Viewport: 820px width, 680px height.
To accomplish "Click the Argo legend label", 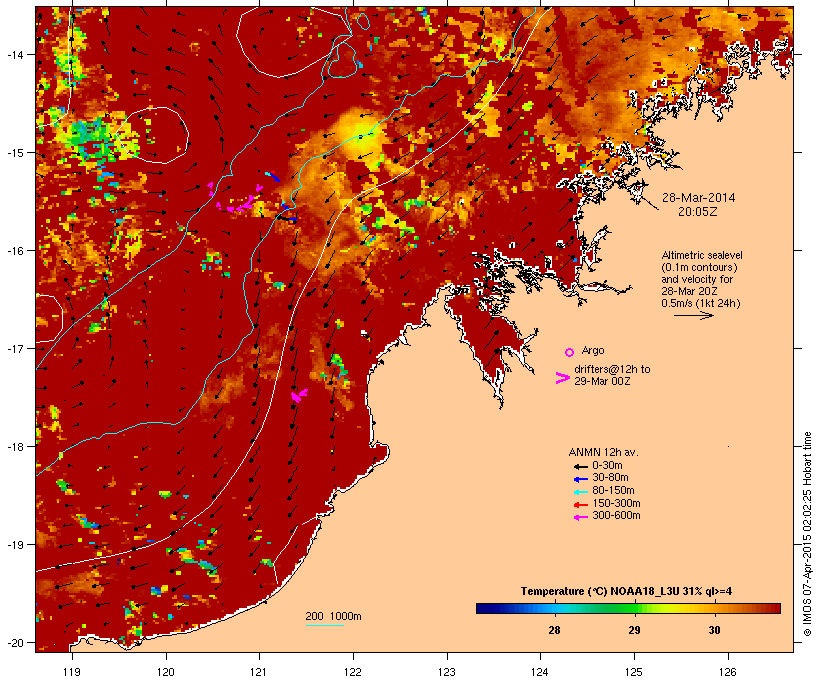I will click(593, 350).
